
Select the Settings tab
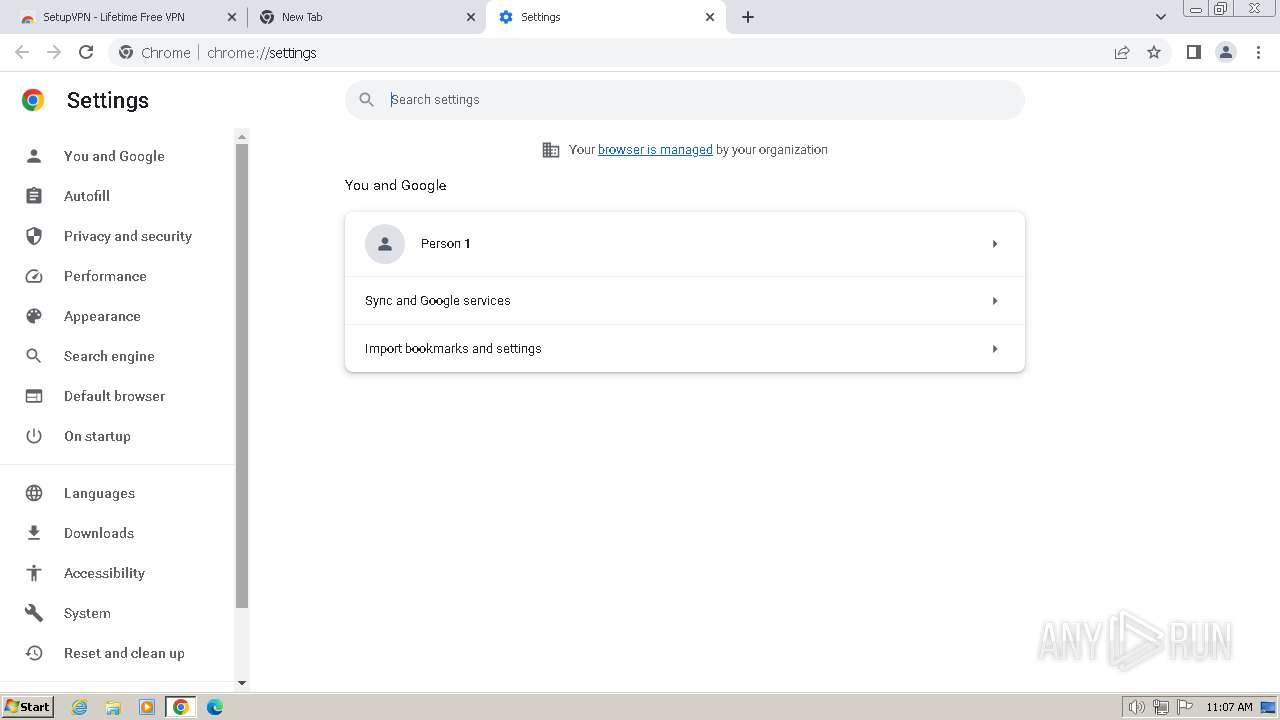(606, 17)
